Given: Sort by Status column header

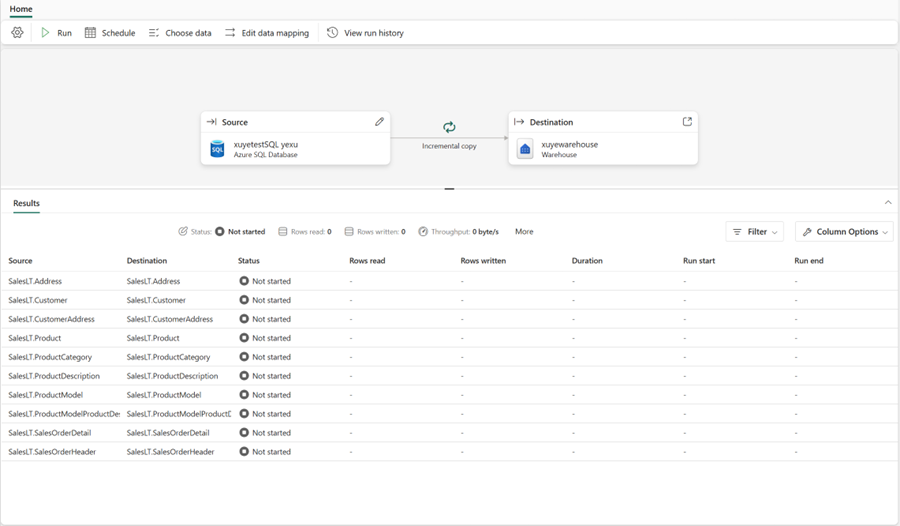Looking at the screenshot, I should click(x=249, y=261).
